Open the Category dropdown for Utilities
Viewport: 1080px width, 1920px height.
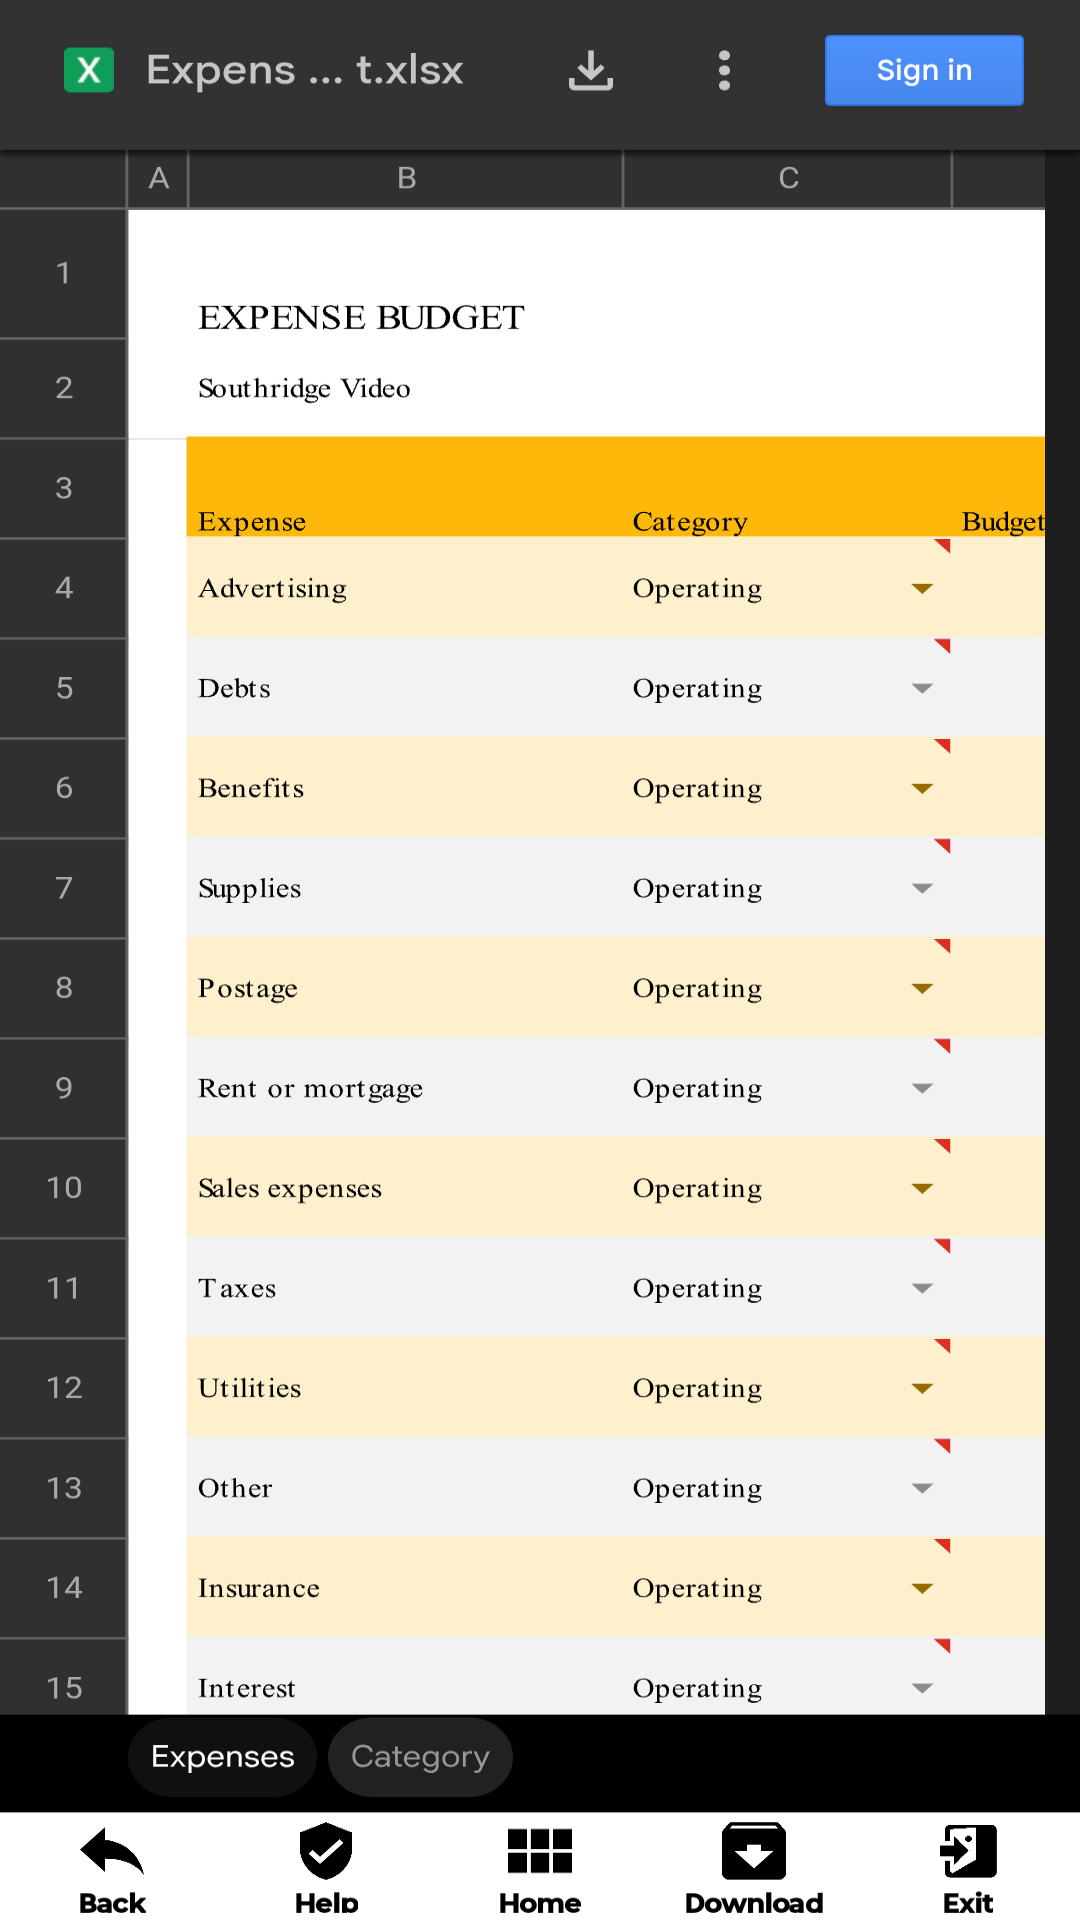click(921, 1388)
